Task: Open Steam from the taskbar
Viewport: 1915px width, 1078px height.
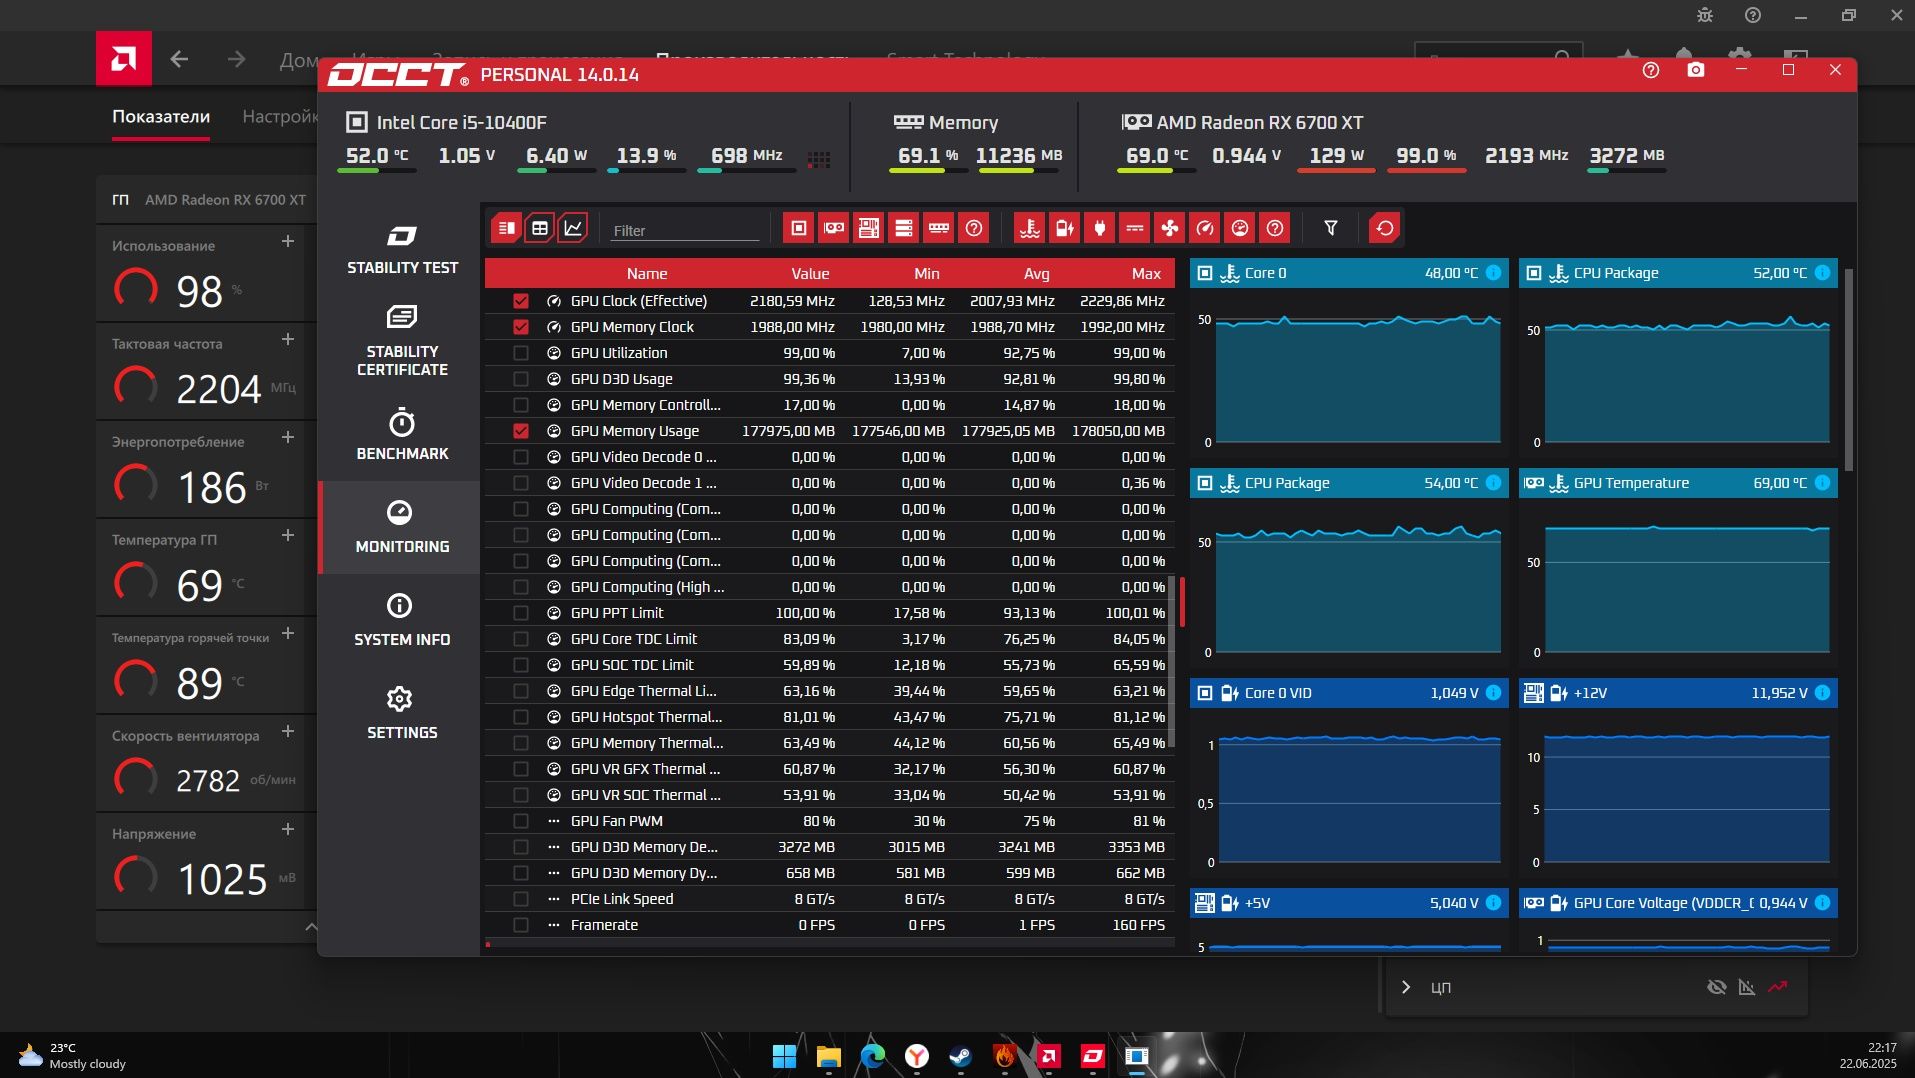Action: coord(960,1056)
